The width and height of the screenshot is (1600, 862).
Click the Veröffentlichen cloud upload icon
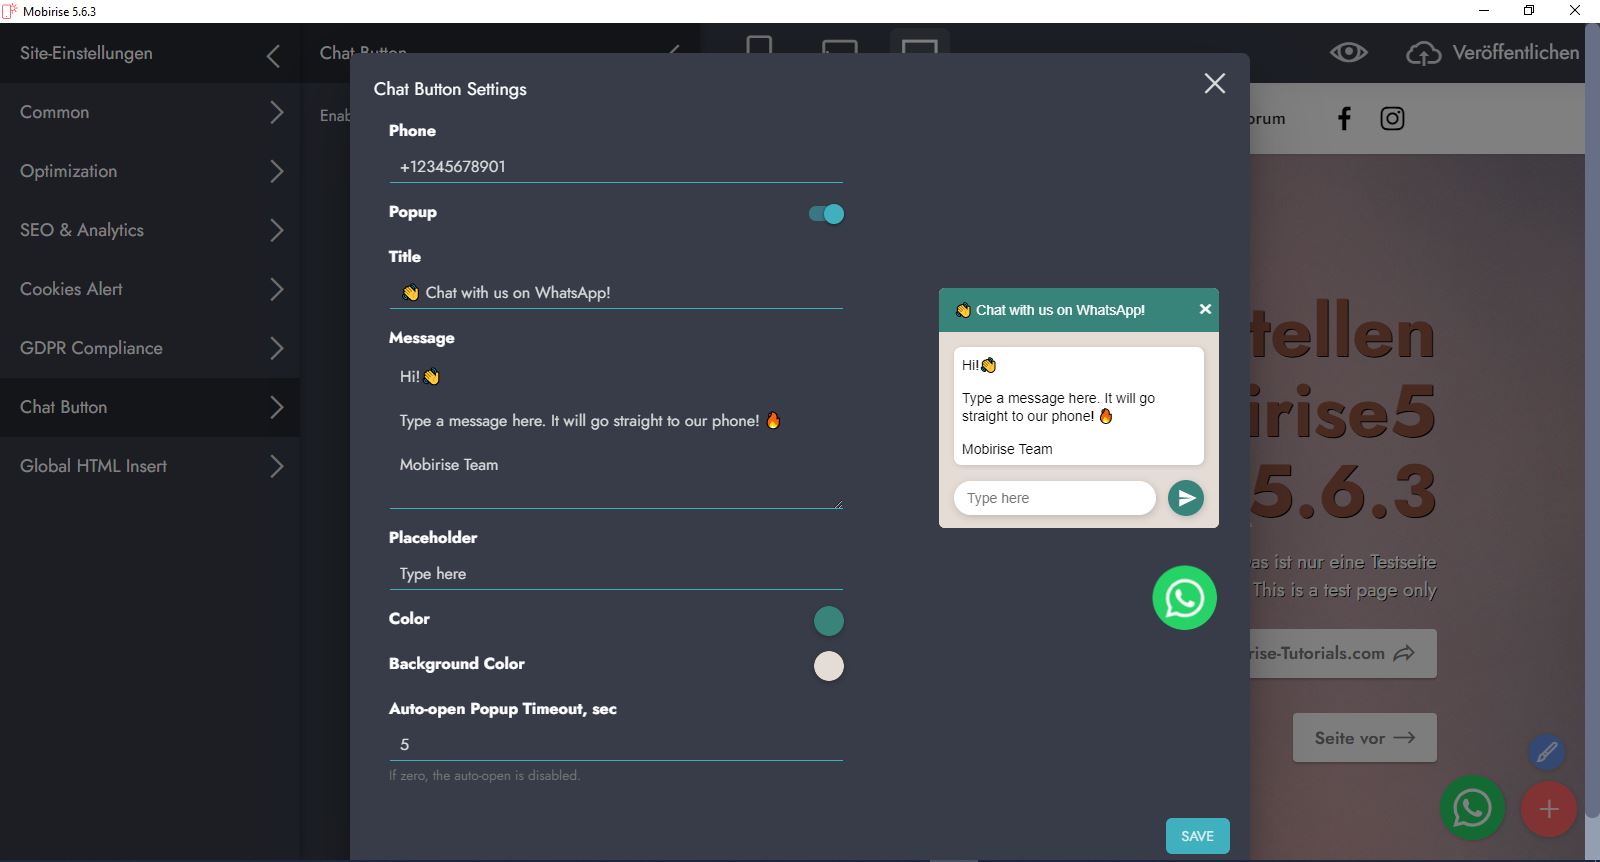click(1423, 53)
